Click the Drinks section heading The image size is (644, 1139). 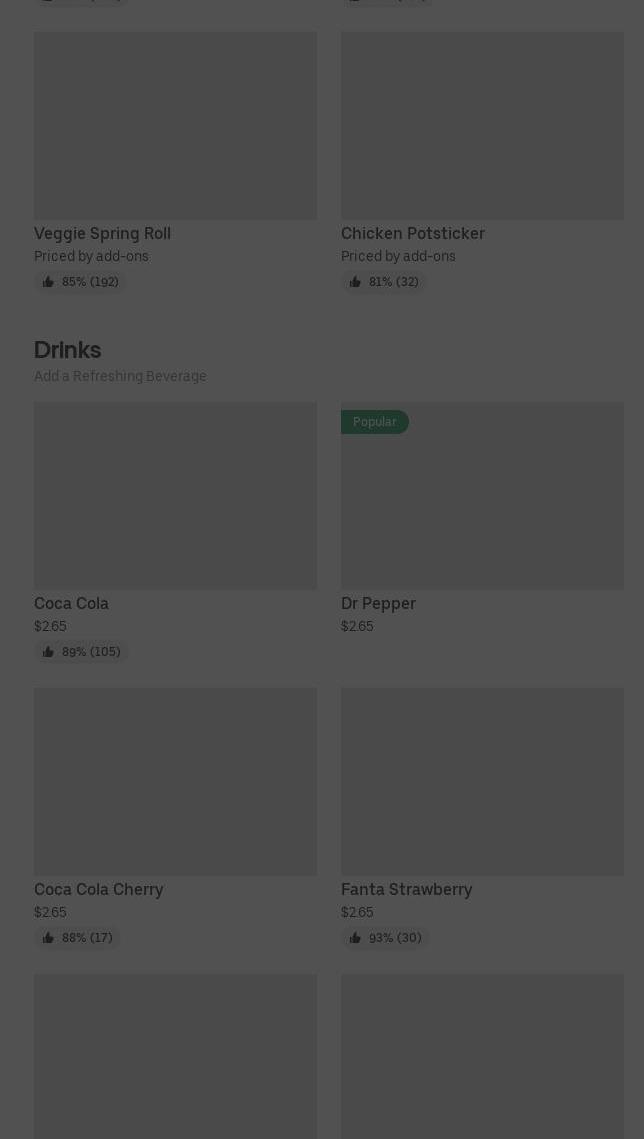click(x=68, y=350)
